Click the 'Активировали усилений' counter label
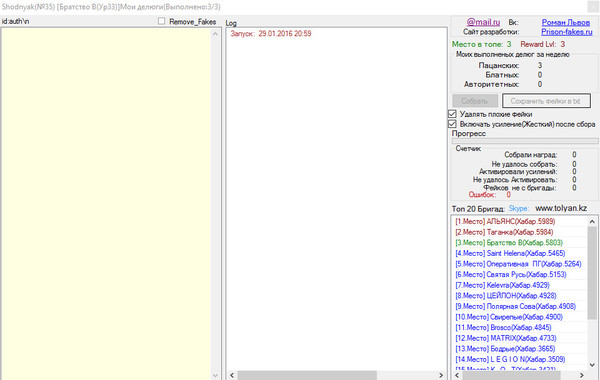This screenshot has width=600, height=380. coord(518,172)
